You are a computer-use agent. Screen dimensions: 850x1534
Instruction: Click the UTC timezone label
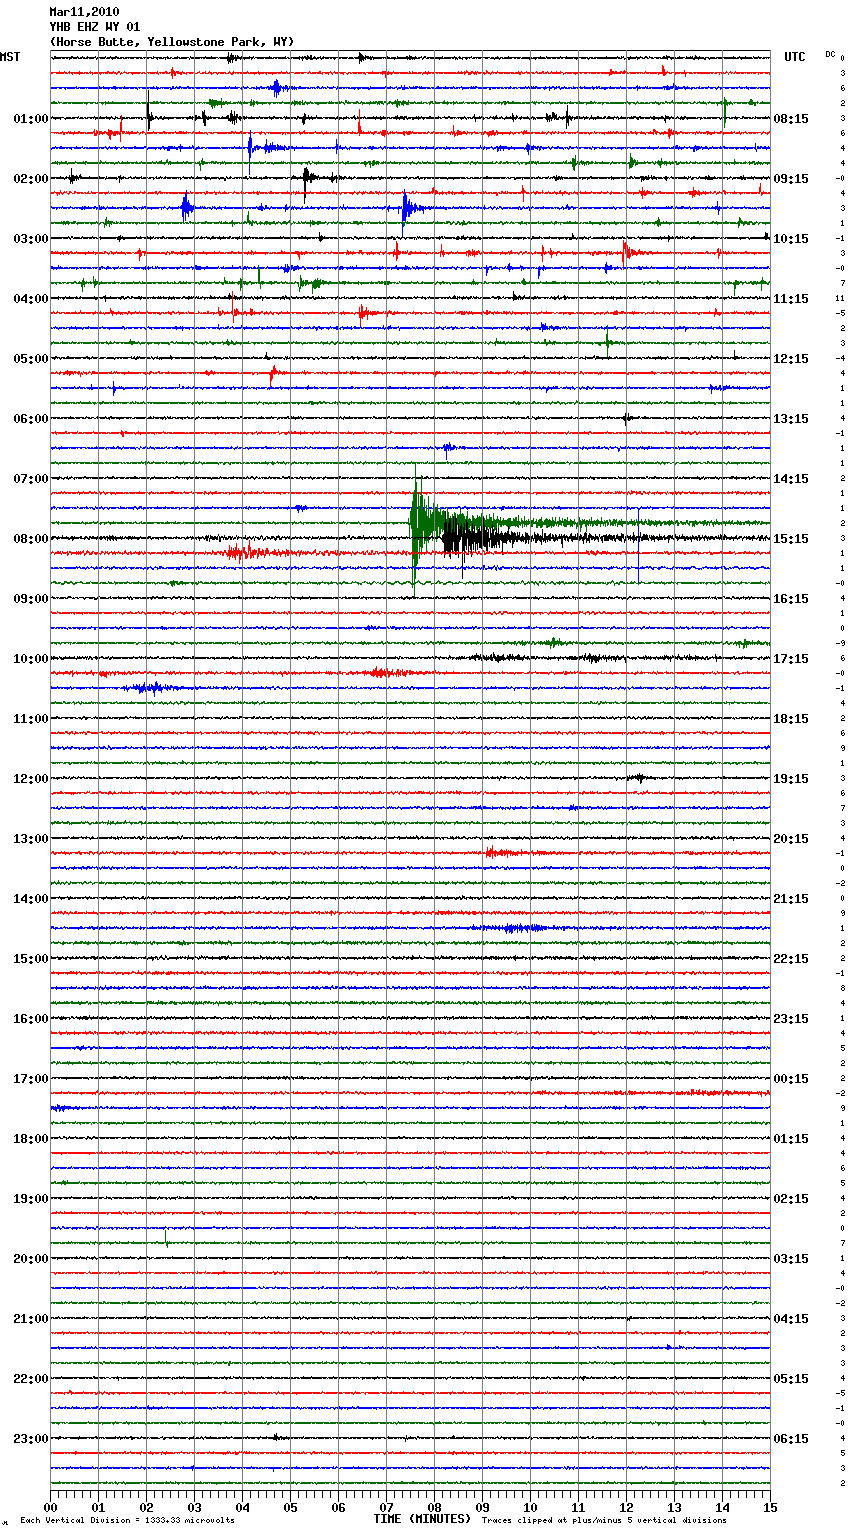pos(795,57)
